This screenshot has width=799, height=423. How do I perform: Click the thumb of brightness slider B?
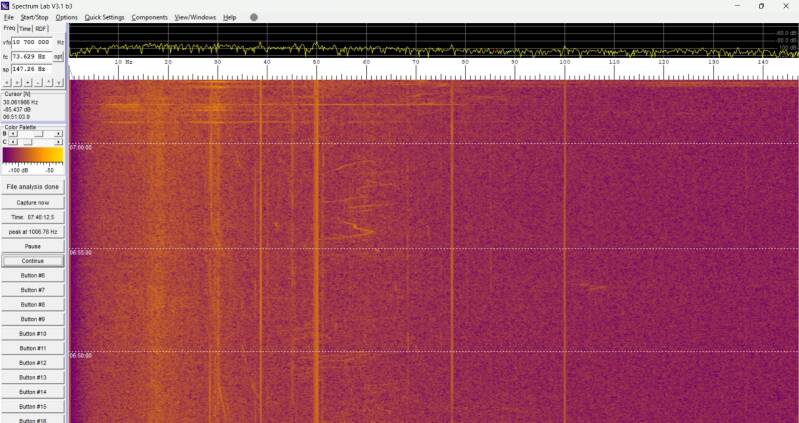click(x=39, y=134)
